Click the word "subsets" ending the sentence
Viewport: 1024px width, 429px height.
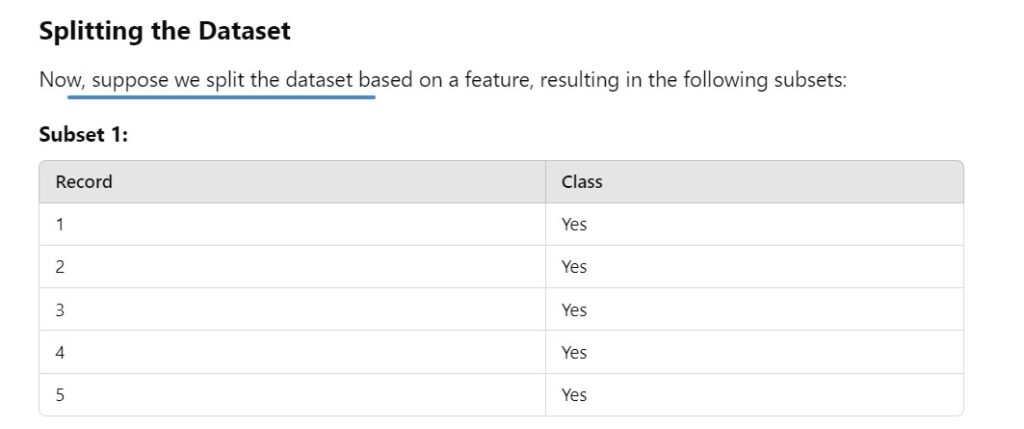tap(808, 80)
